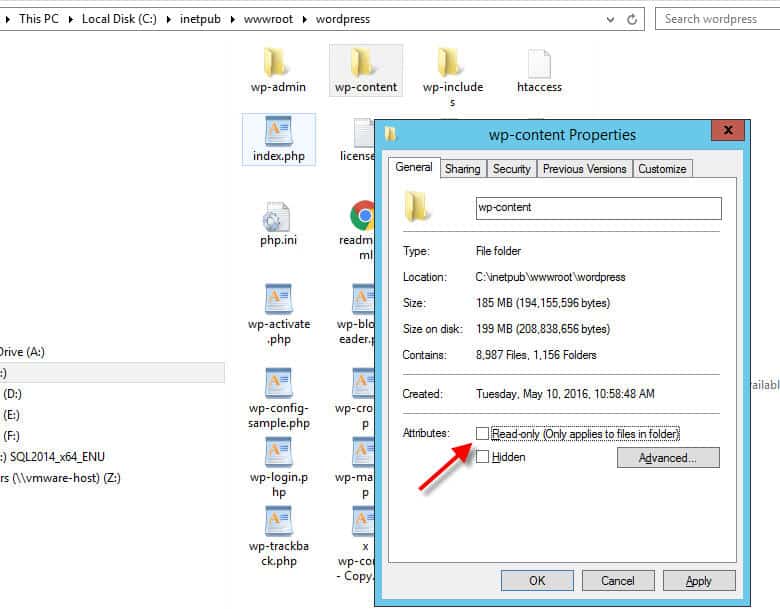Click the Location path text value

tap(550, 277)
